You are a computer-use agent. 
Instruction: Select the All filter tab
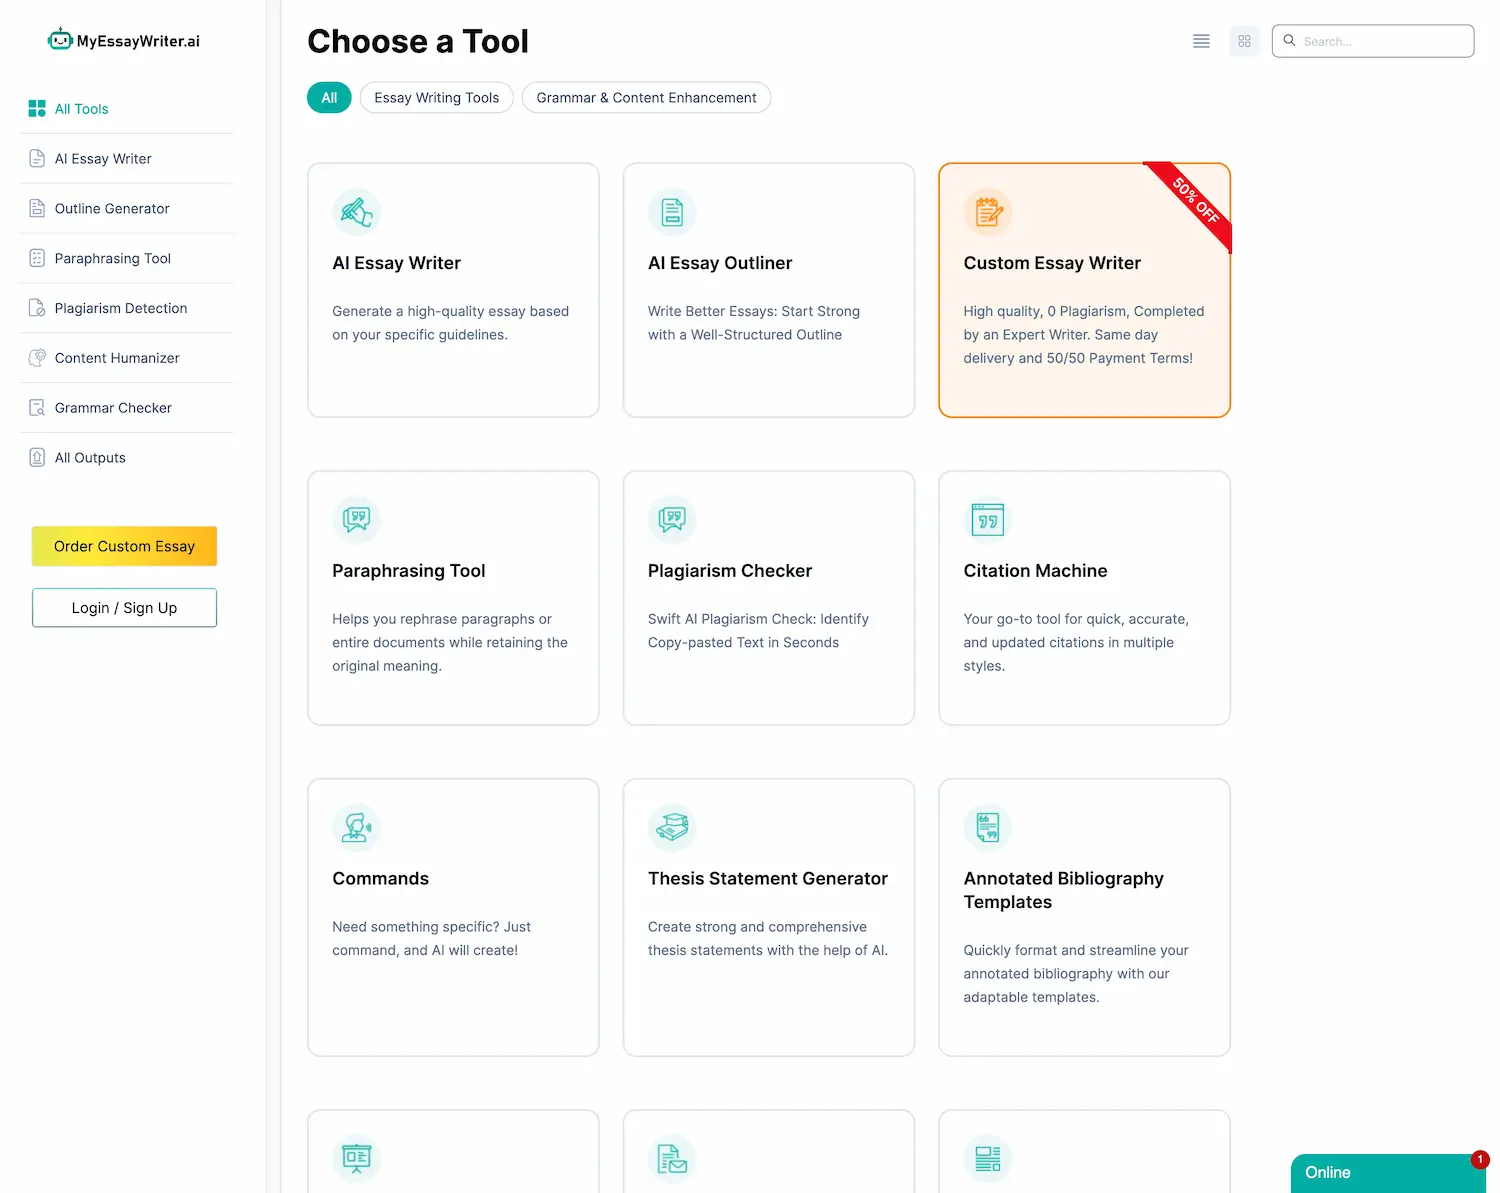pyautogui.click(x=329, y=98)
